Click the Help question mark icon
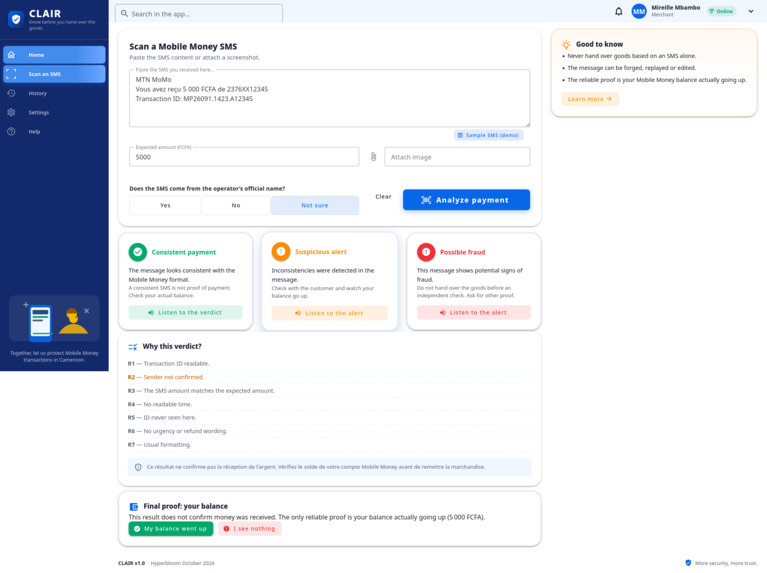Screen dimensions: 767x573 tap(11, 131)
